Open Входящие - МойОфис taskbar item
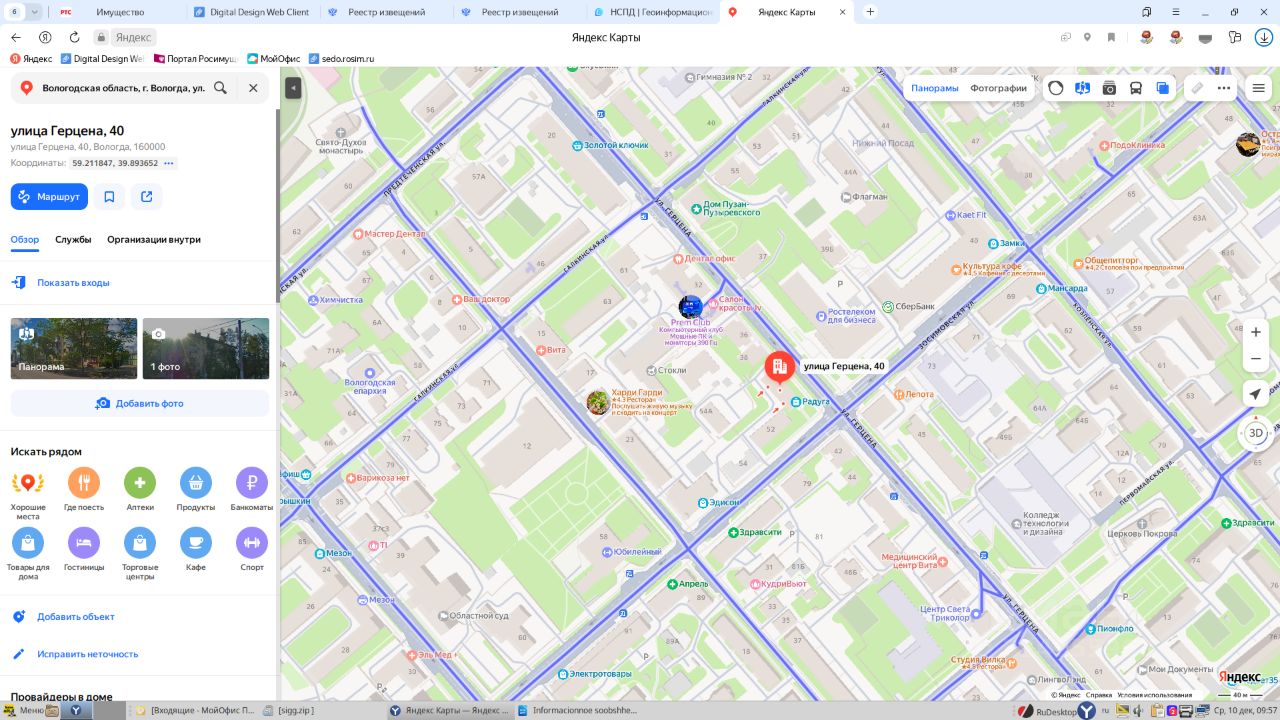The image size is (1280, 720). point(195,711)
